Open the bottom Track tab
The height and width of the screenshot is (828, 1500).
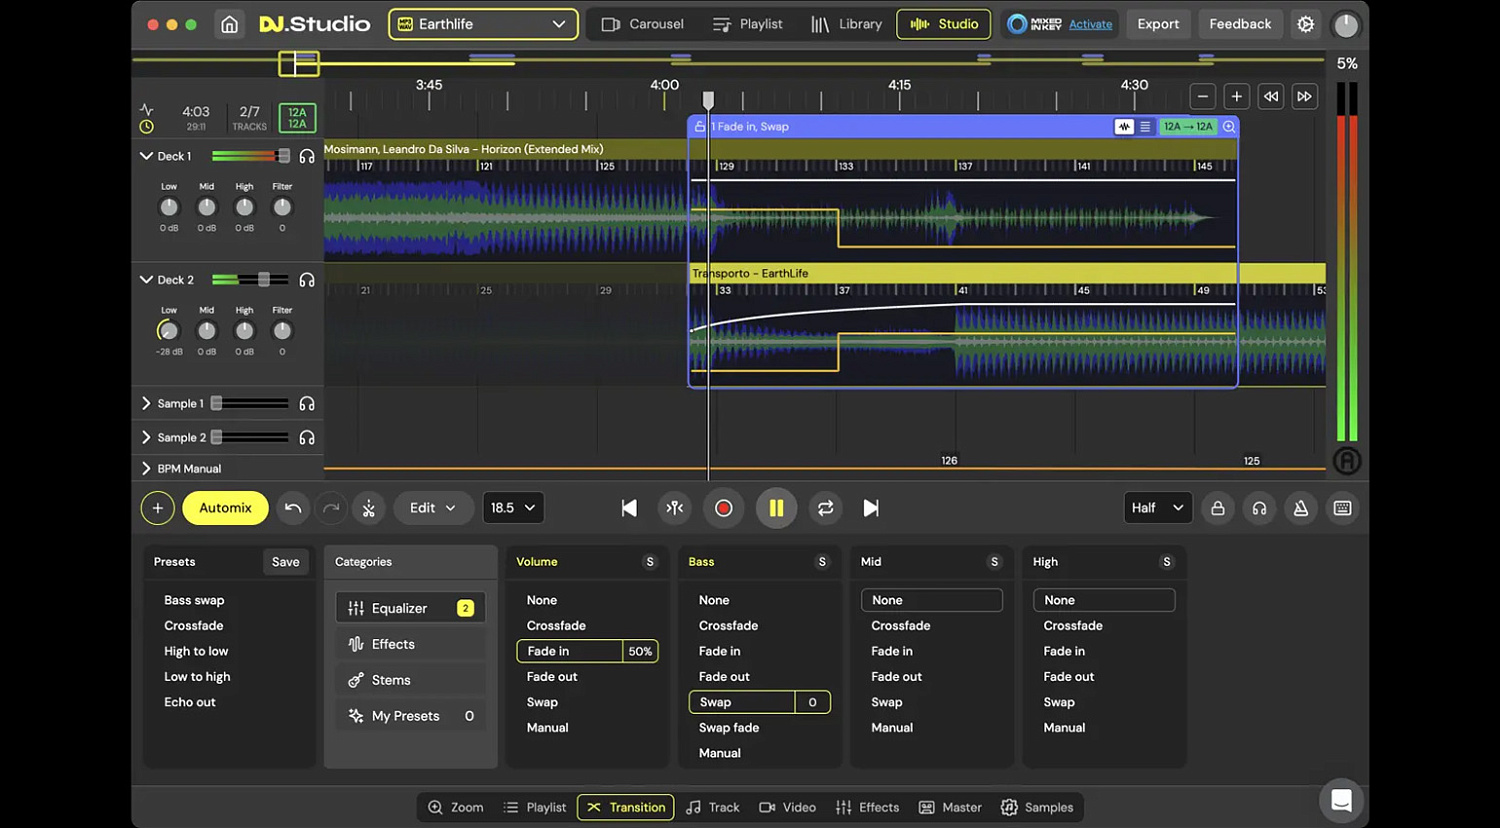[x=713, y=807]
